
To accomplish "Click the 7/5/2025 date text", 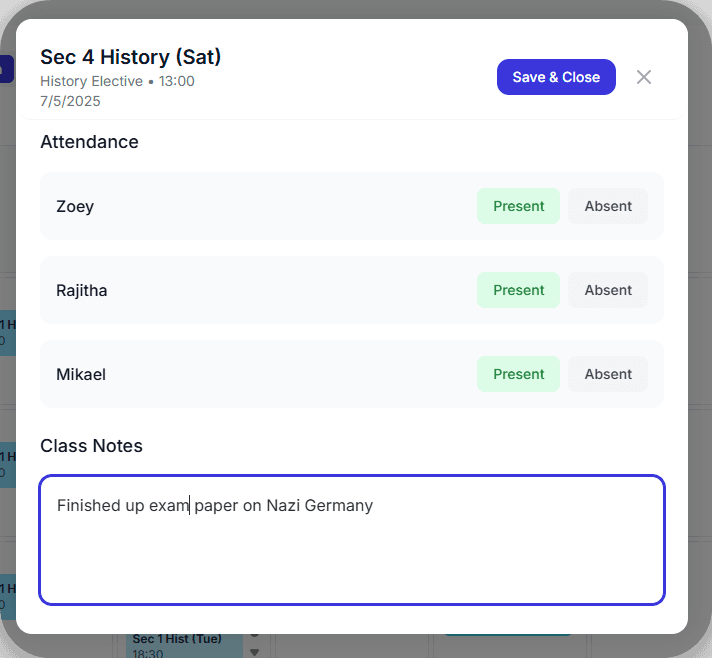I will pyautogui.click(x=70, y=101).
